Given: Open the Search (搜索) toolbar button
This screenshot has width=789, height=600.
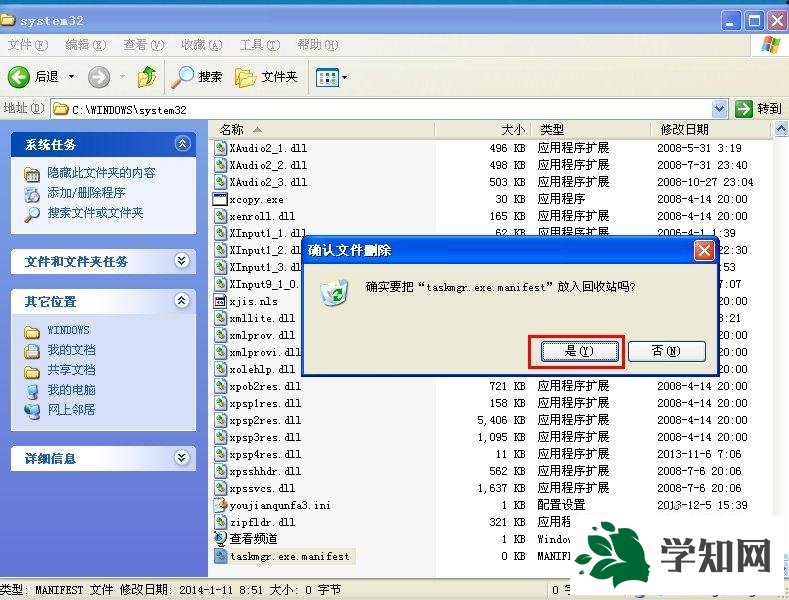Looking at the screenshot, I should pos(197,77).
